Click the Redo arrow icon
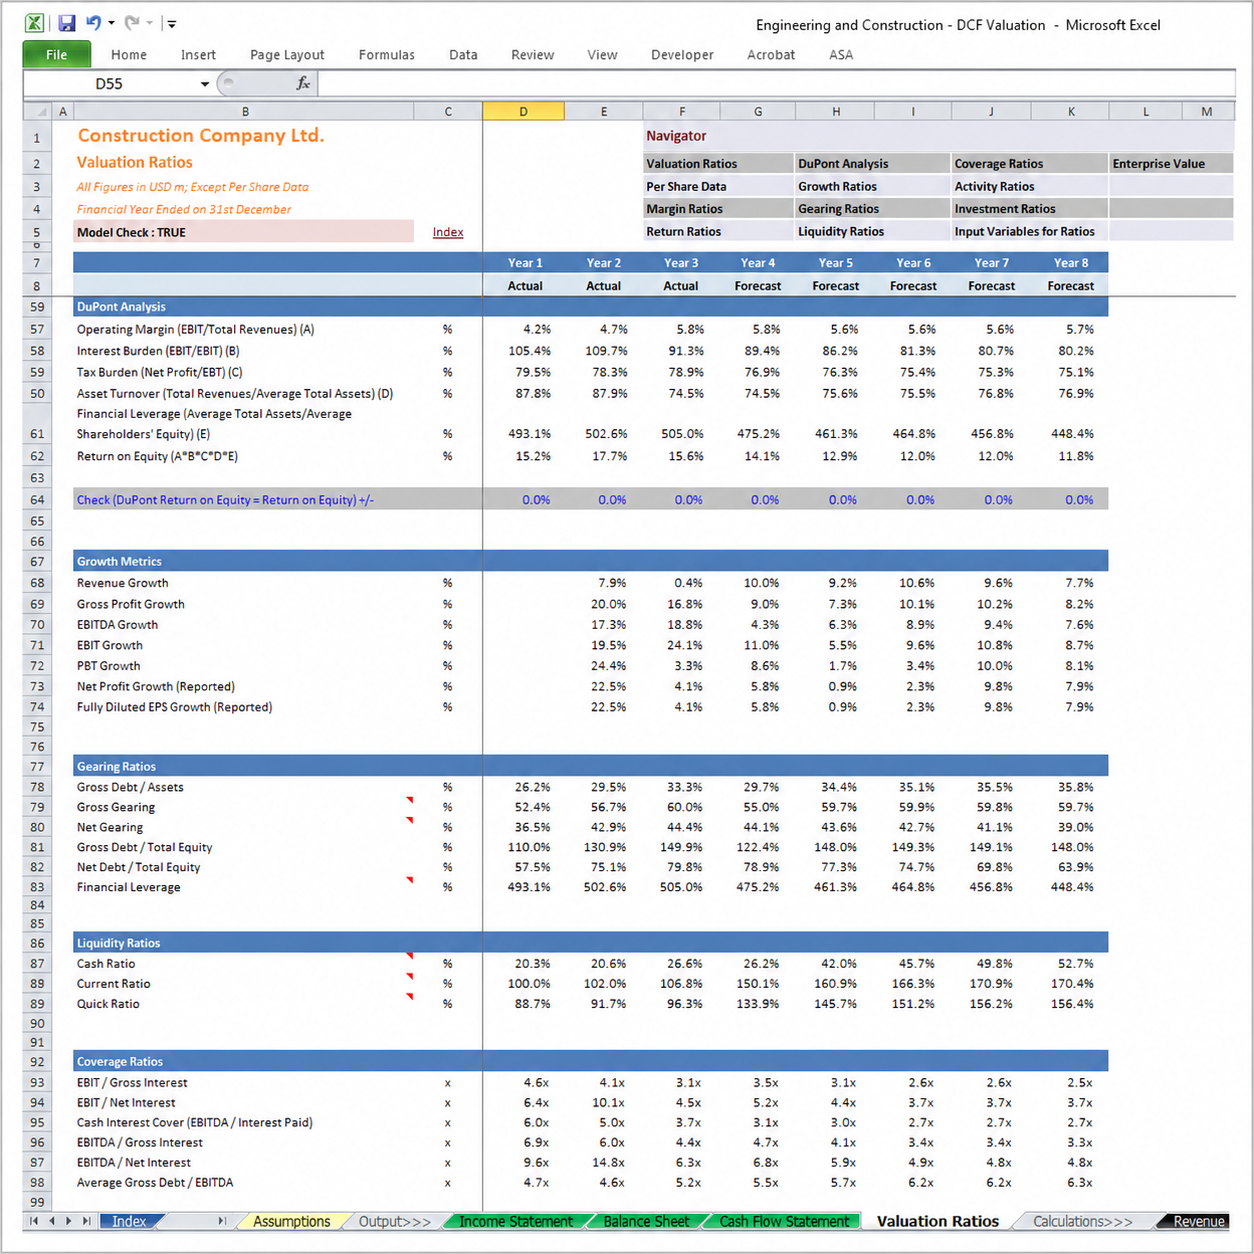The width and height of the screenshot is (1254, 1254). pyautogui.click(x=132, y=22)
